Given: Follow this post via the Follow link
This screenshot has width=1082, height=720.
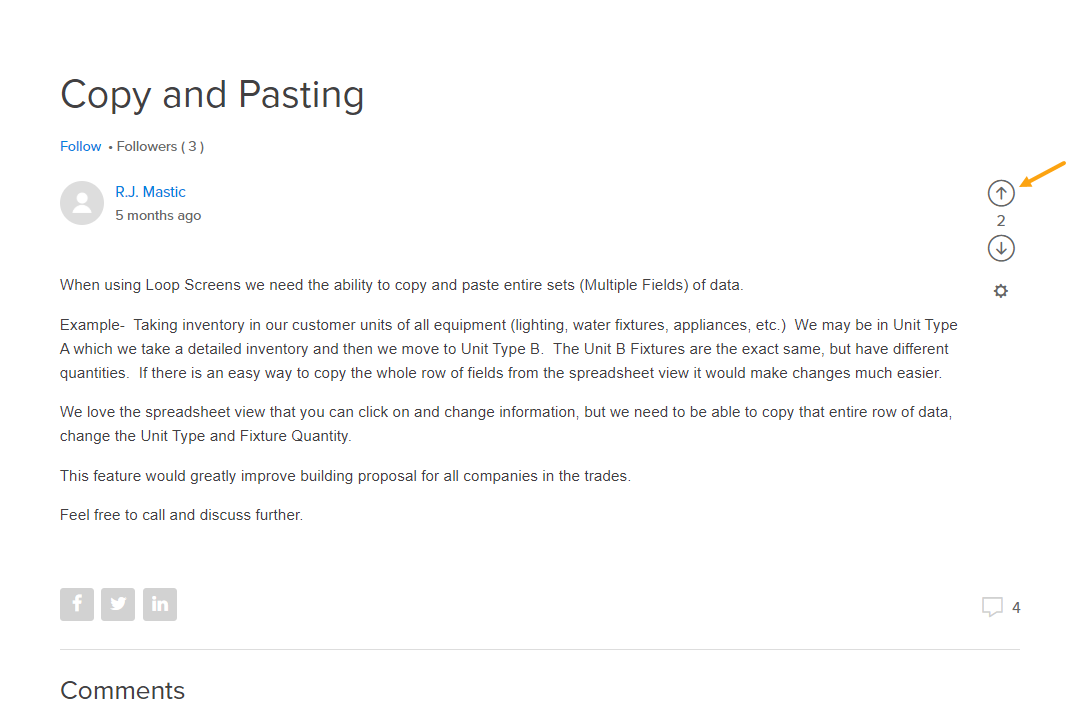Looking at the screenshot, I should 80,146.
